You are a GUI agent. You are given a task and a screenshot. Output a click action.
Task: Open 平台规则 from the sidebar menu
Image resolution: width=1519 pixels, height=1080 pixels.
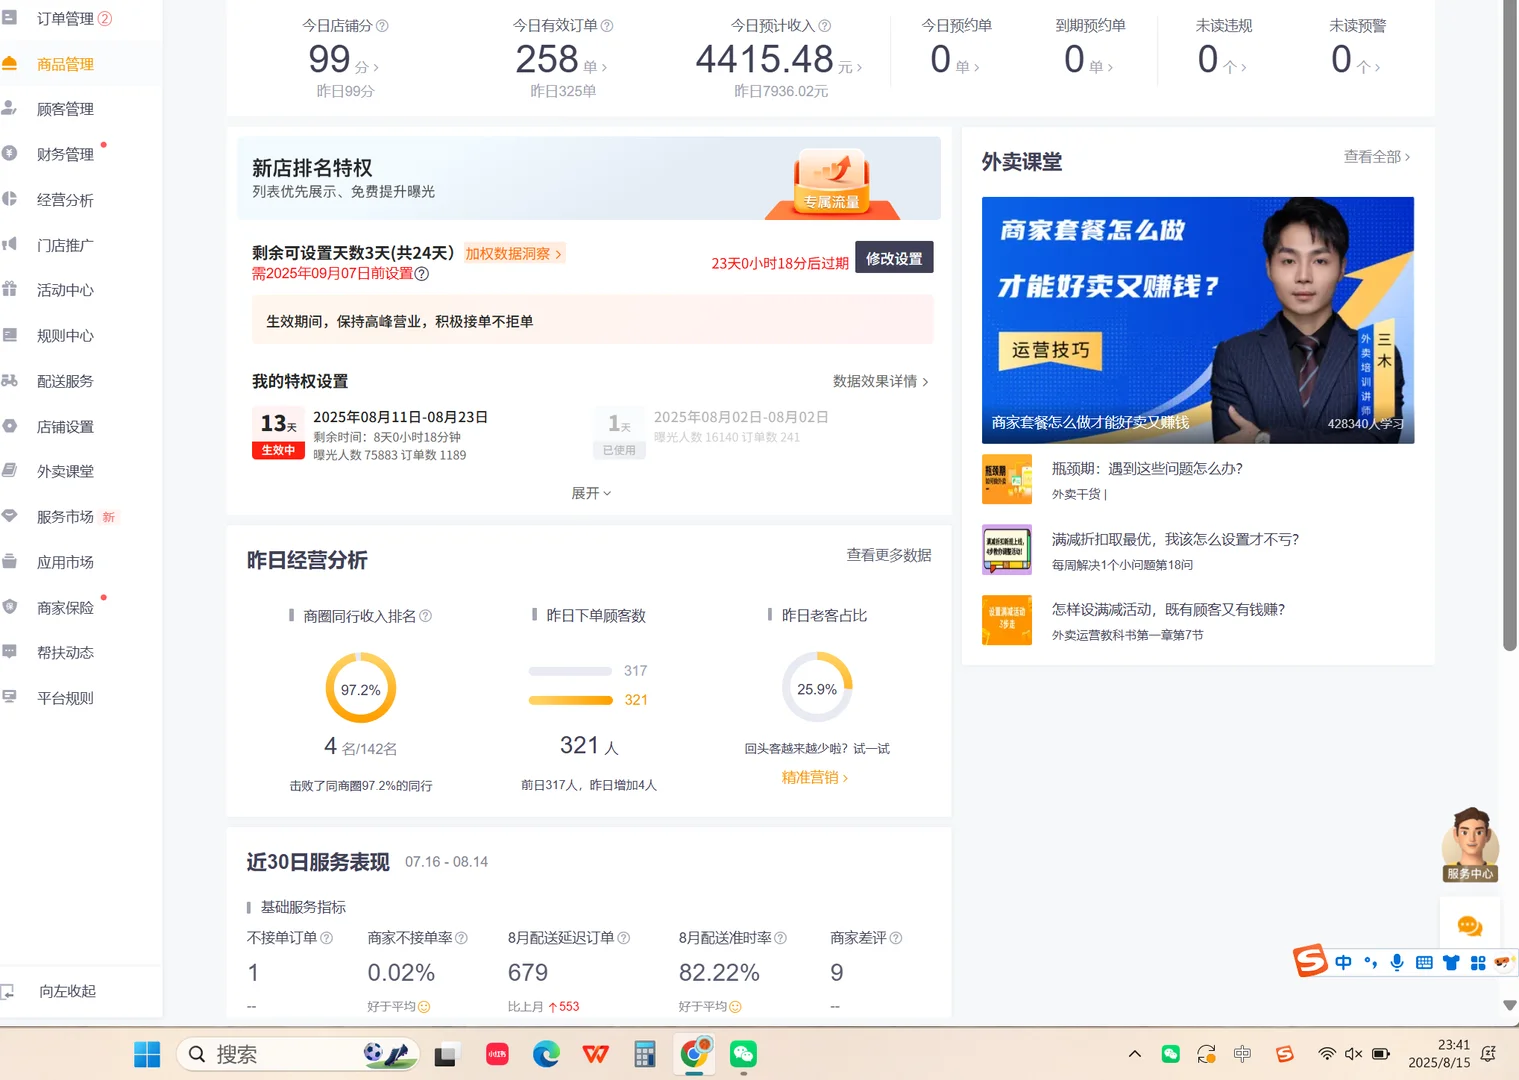65,697
